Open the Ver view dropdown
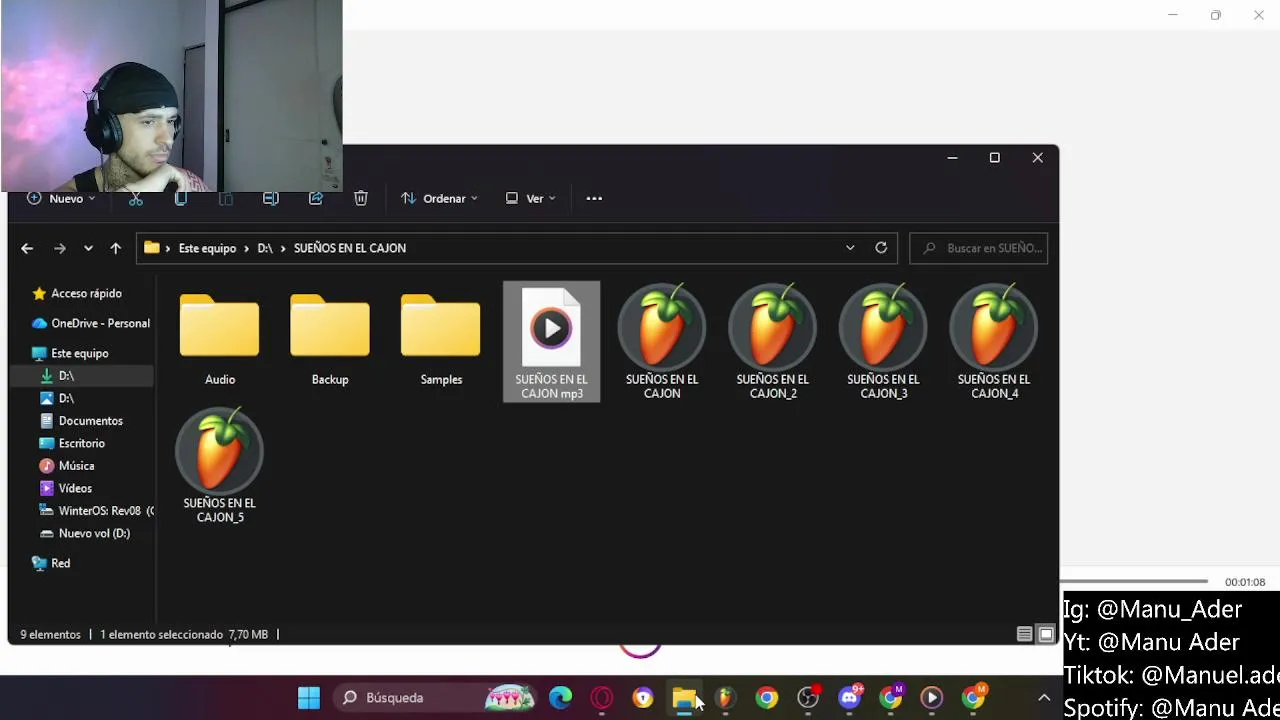The width and height of the screenshot is (1280, 720). (530, 198)
